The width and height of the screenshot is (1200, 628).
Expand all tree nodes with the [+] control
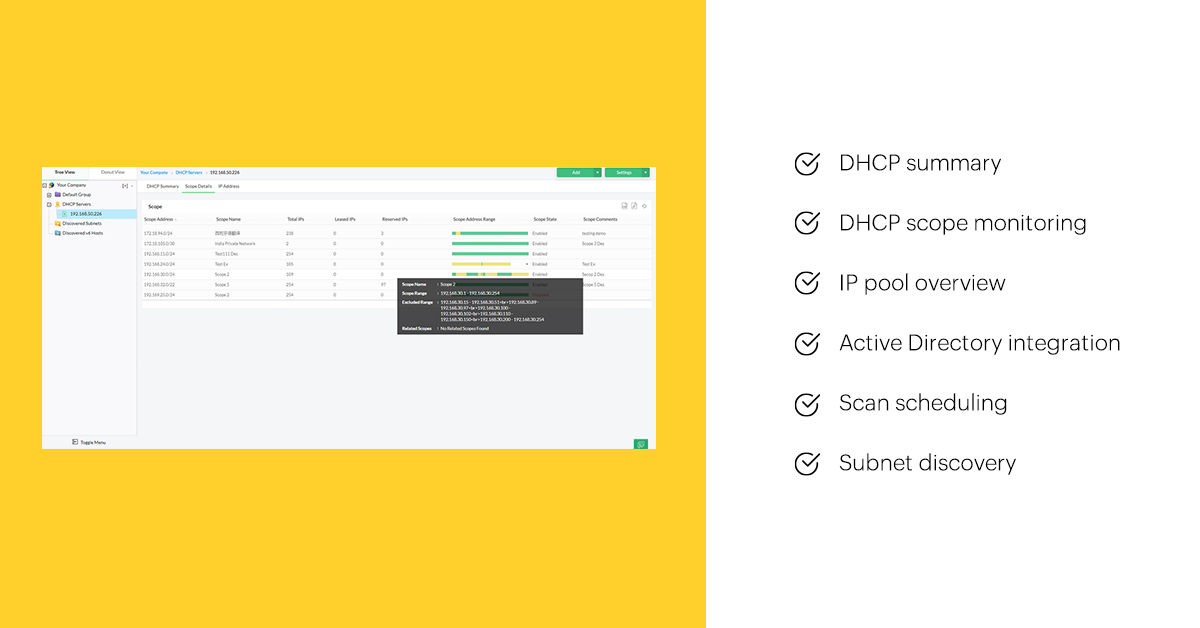click(x=125, y=185)
